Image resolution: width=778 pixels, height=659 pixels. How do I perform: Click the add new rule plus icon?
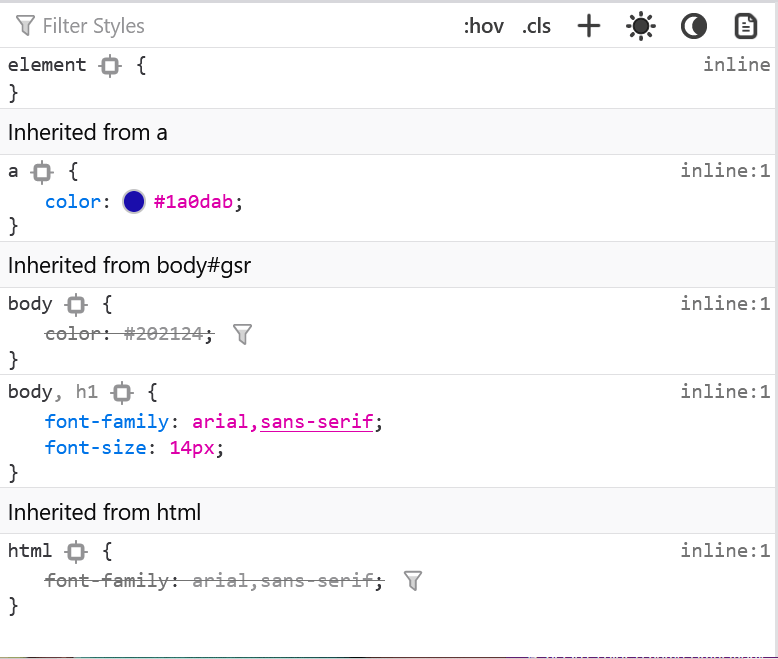pos(589,26)
